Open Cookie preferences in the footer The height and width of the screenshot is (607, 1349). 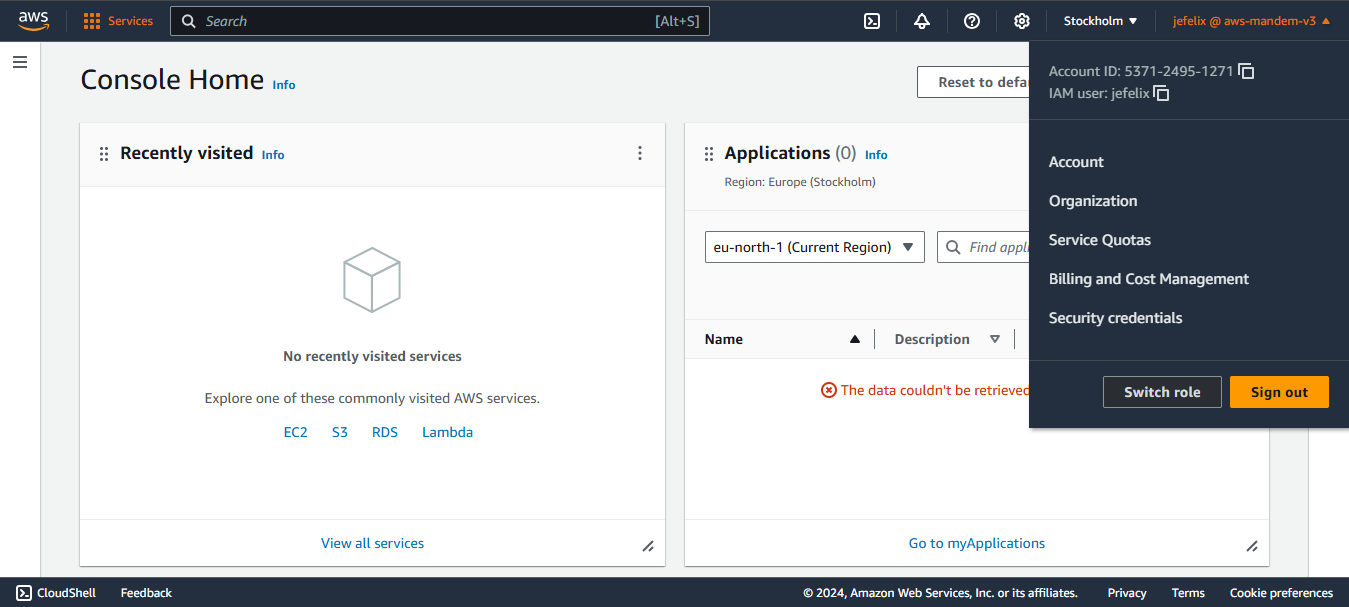(x=1281, y=593)
